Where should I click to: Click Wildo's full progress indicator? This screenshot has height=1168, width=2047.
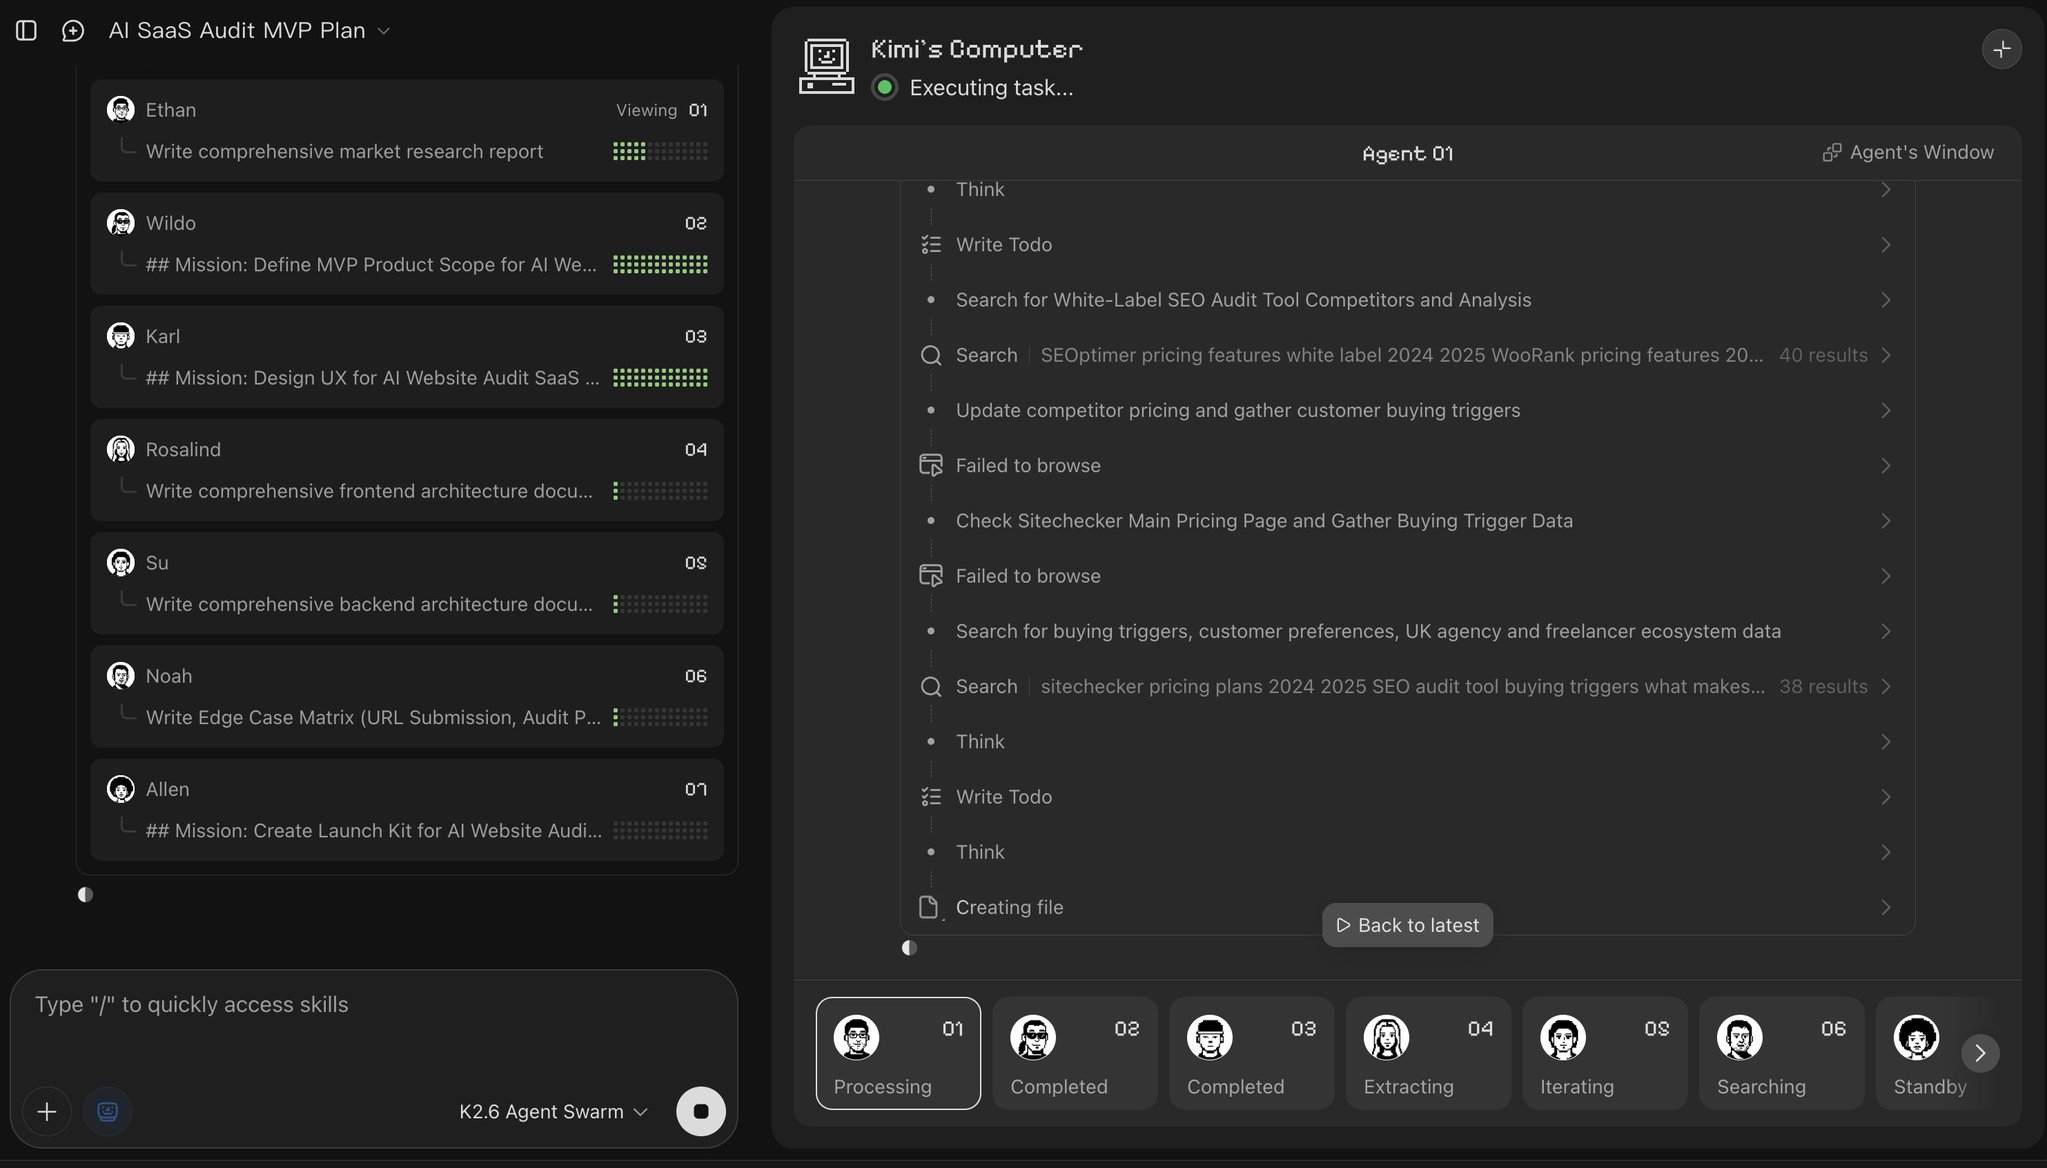pyautogui.click(x=660, y=264)
